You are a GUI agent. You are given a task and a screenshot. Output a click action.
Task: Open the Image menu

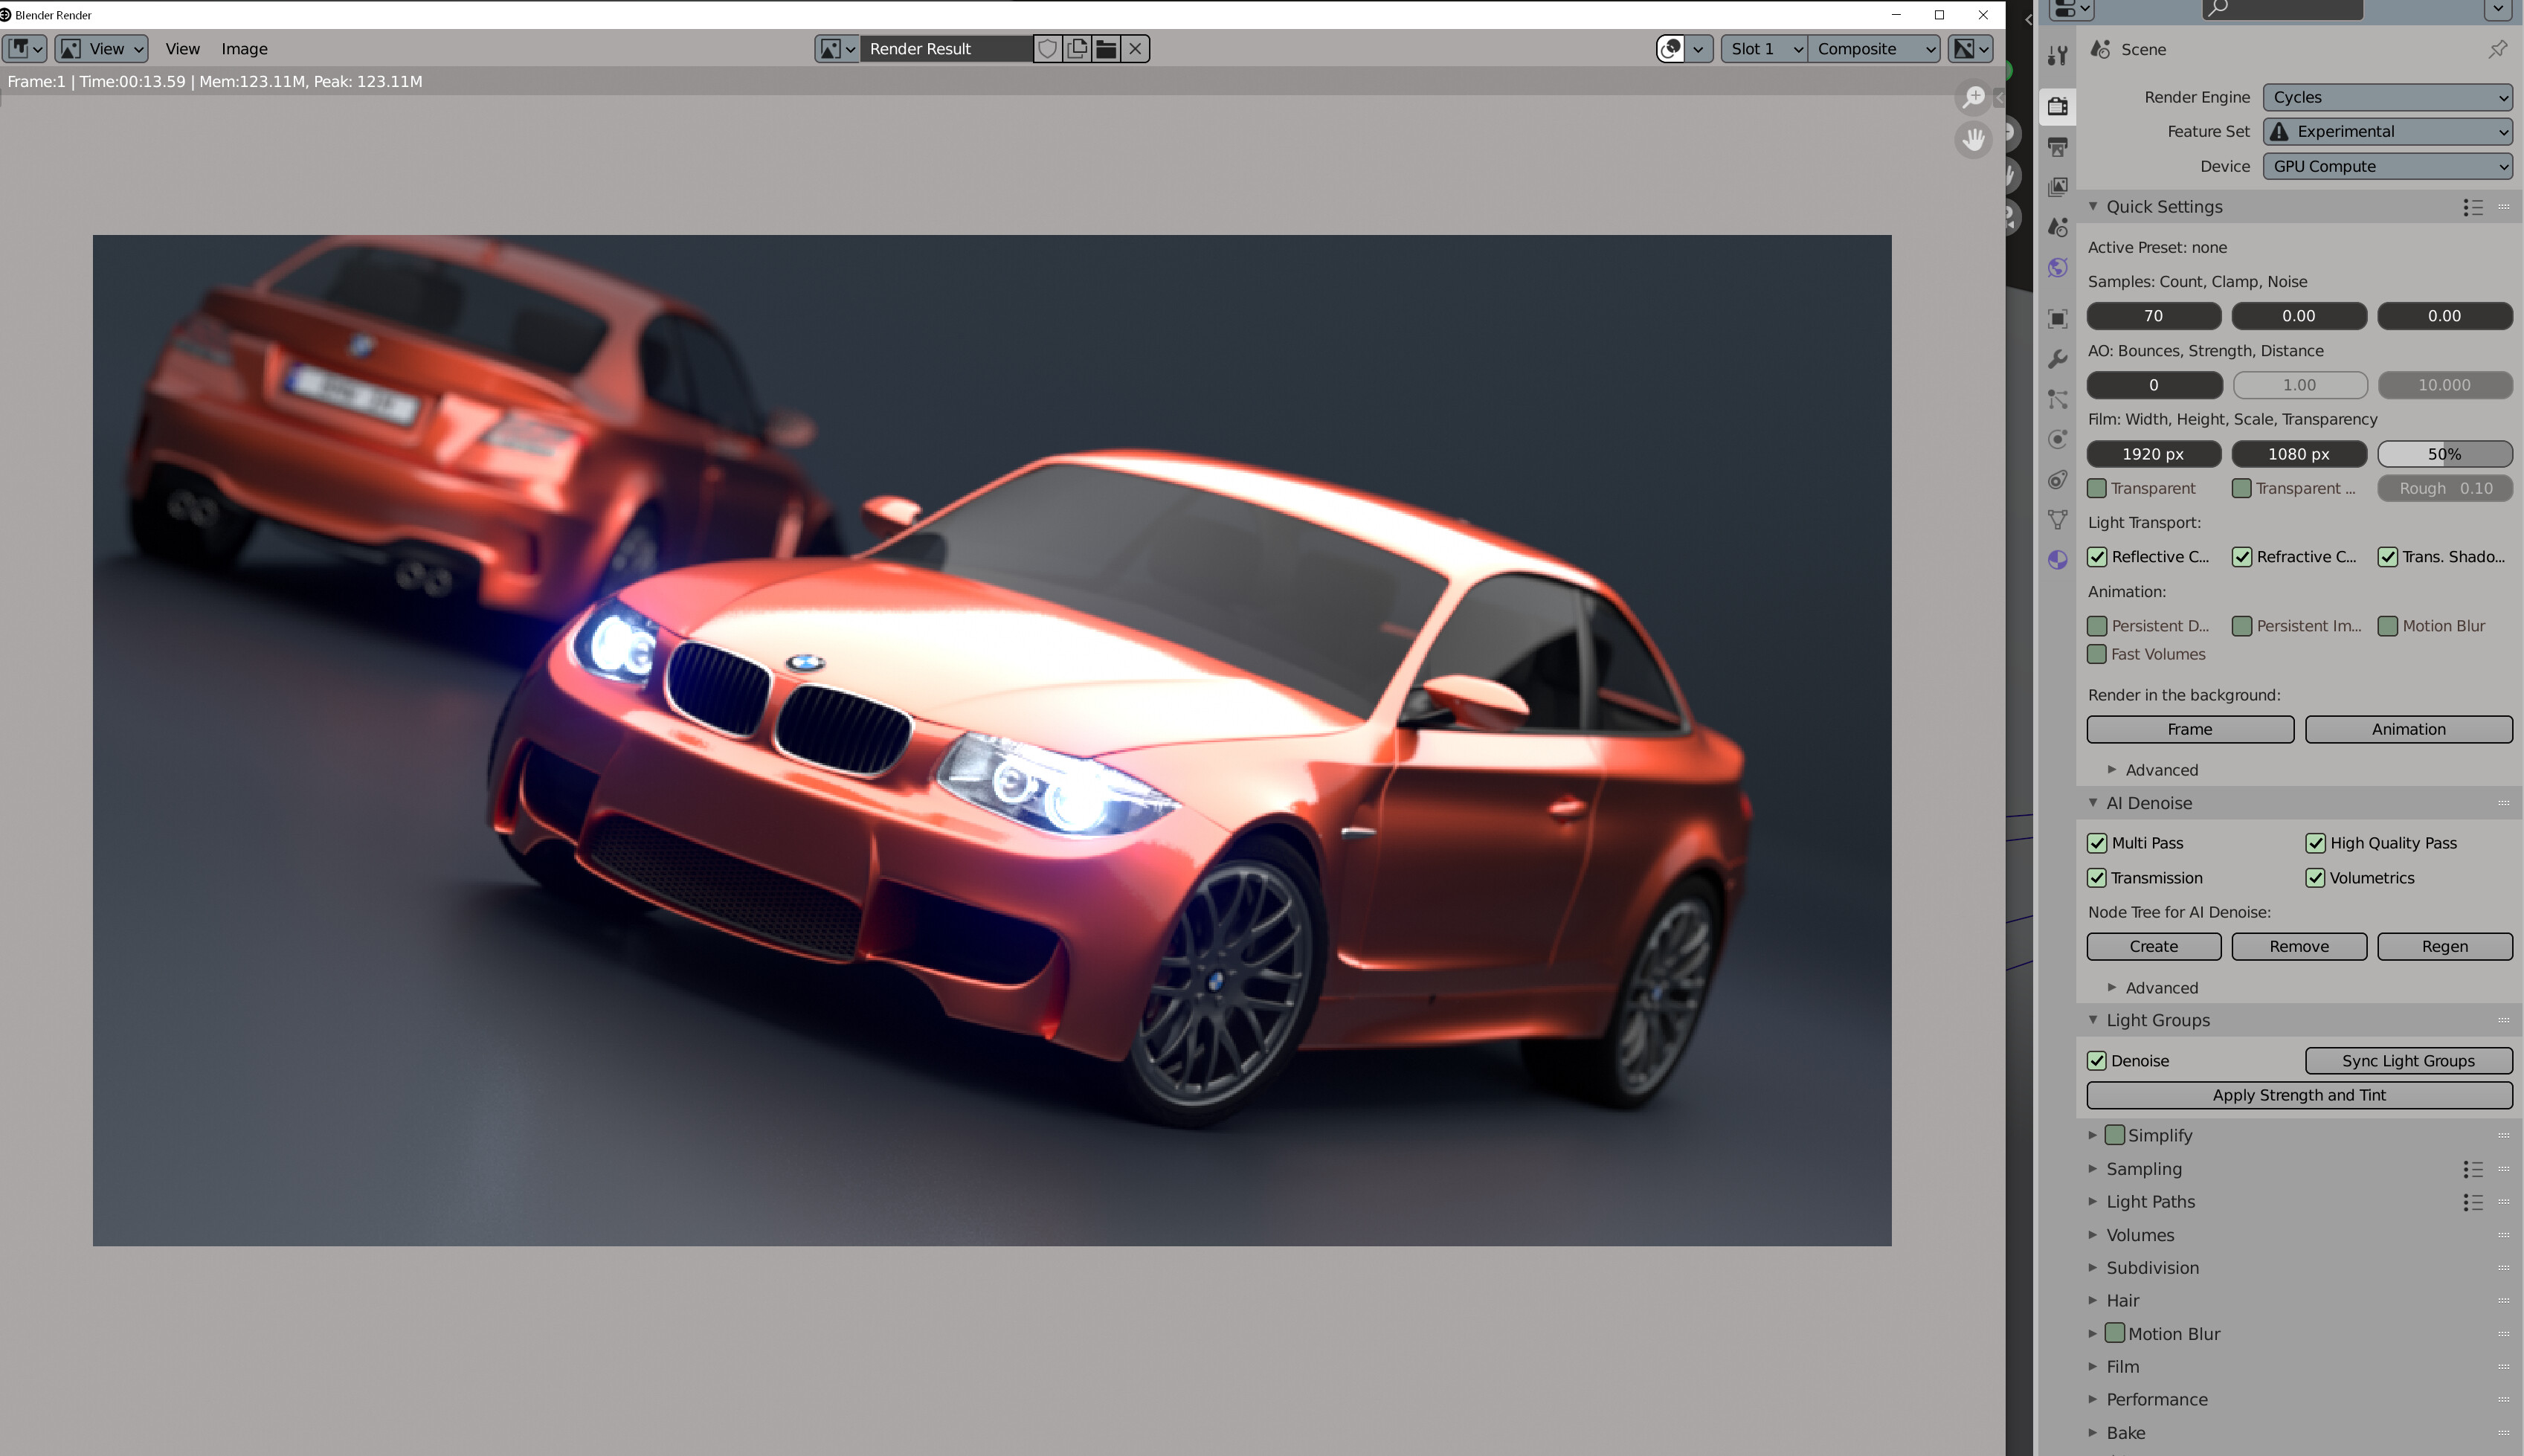coord(244,48)
